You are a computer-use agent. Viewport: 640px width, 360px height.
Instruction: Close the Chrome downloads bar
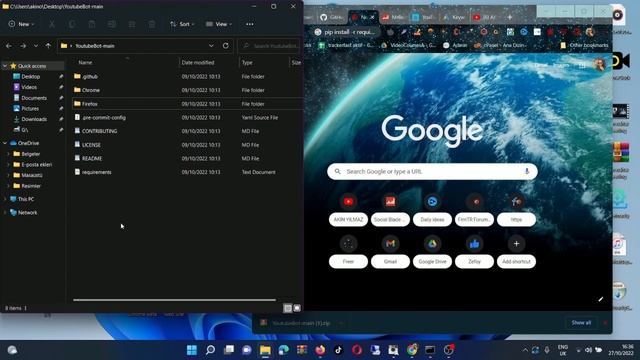(x=605, y=323)
